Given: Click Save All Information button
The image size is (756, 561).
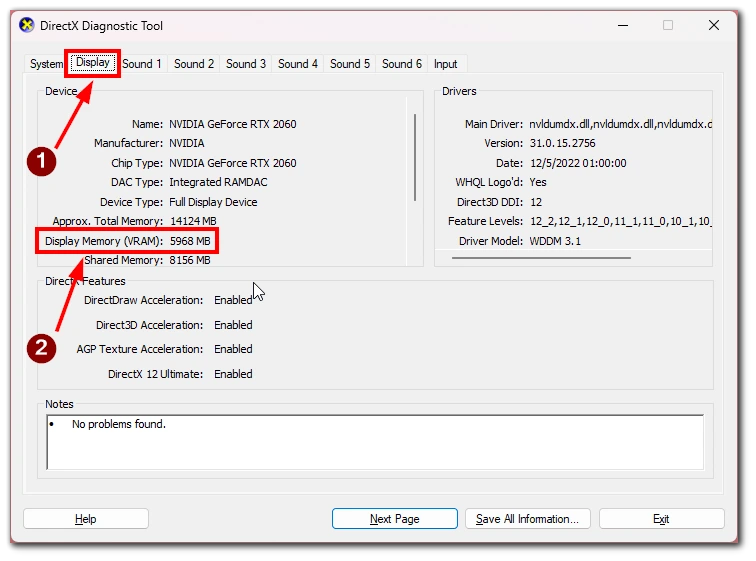Looking at the screenshot, I should (527, 519).
